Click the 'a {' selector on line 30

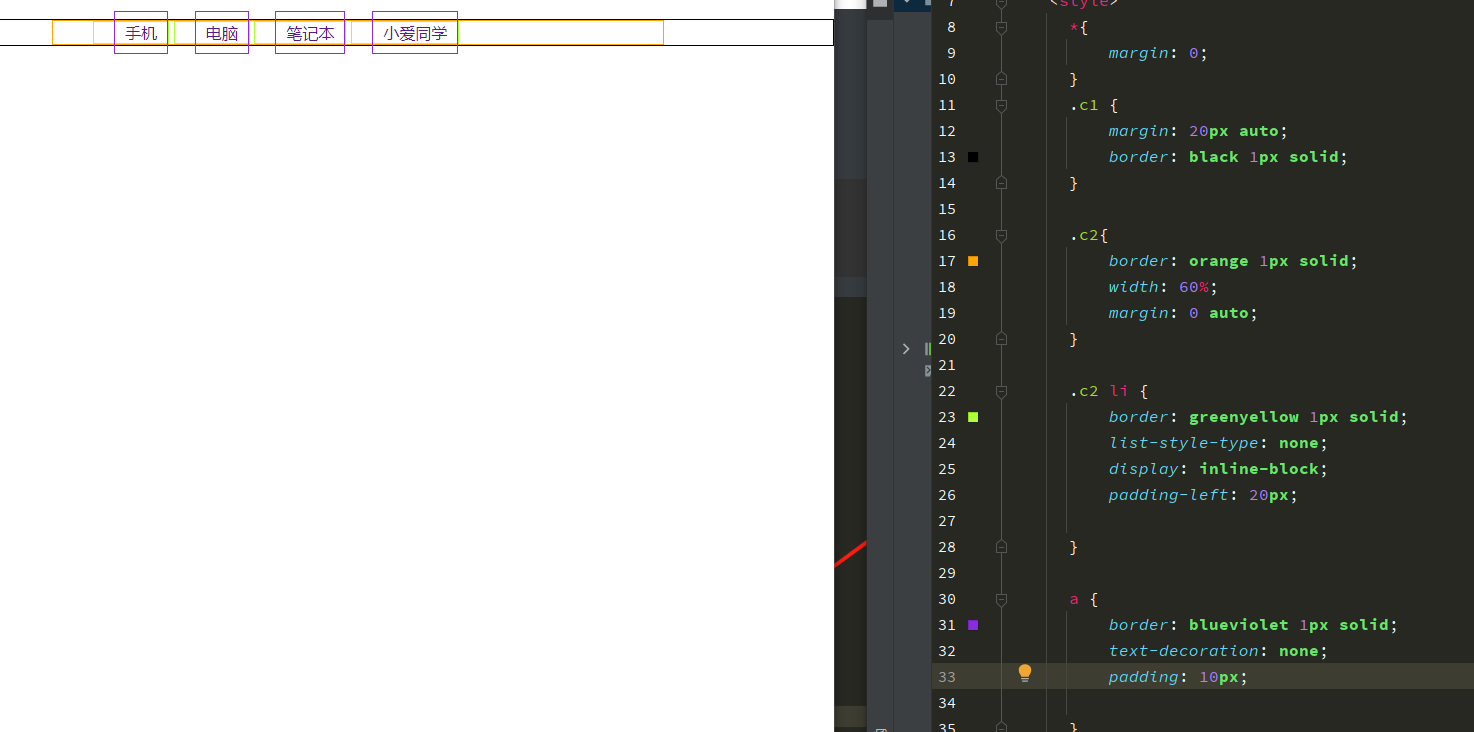1083,599
